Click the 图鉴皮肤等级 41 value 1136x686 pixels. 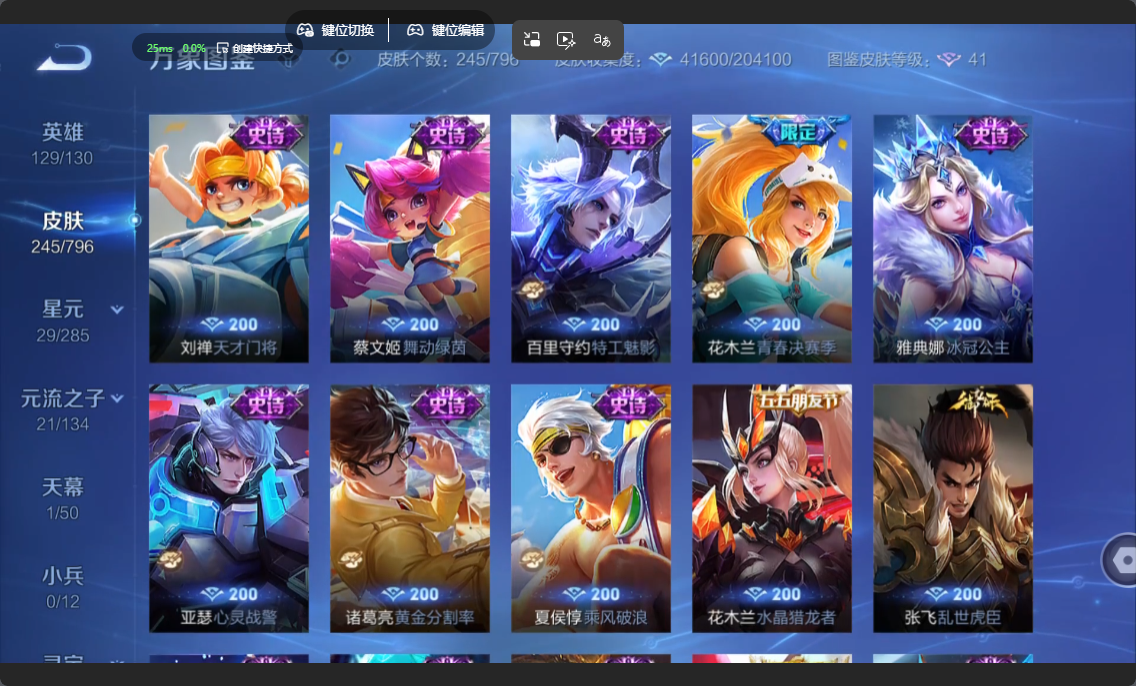(x=977, y=59)
